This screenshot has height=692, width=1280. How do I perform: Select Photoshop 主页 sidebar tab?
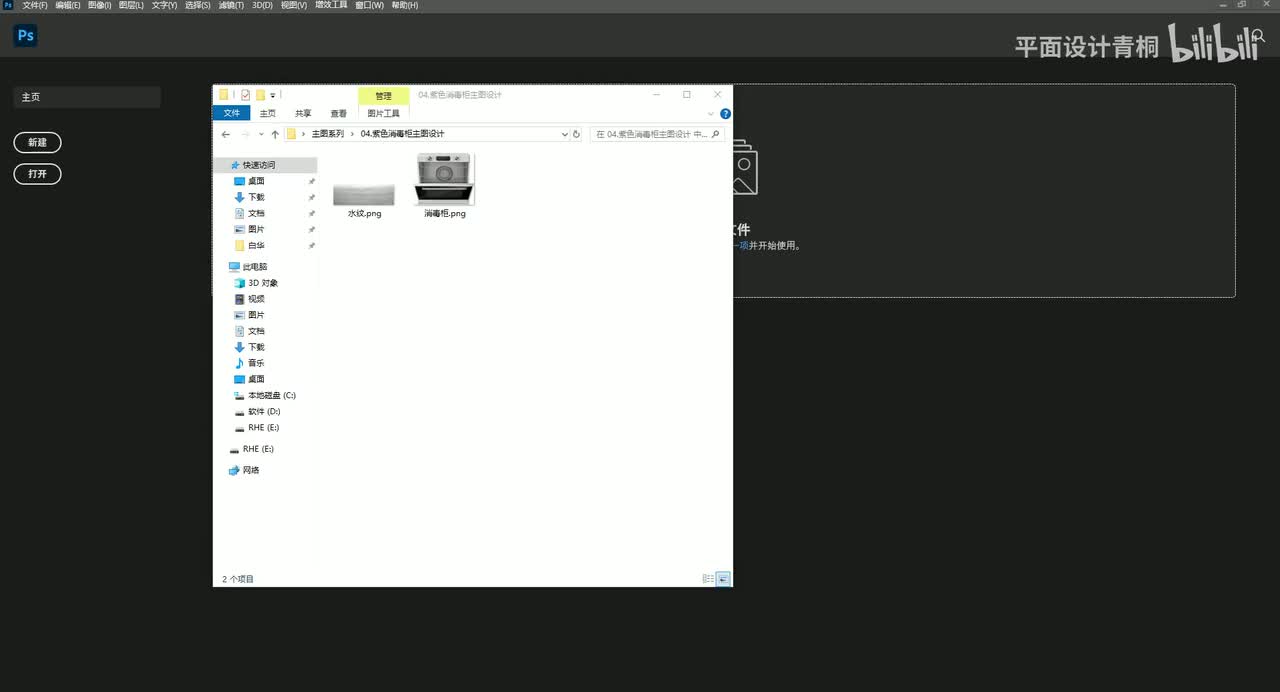87,97
